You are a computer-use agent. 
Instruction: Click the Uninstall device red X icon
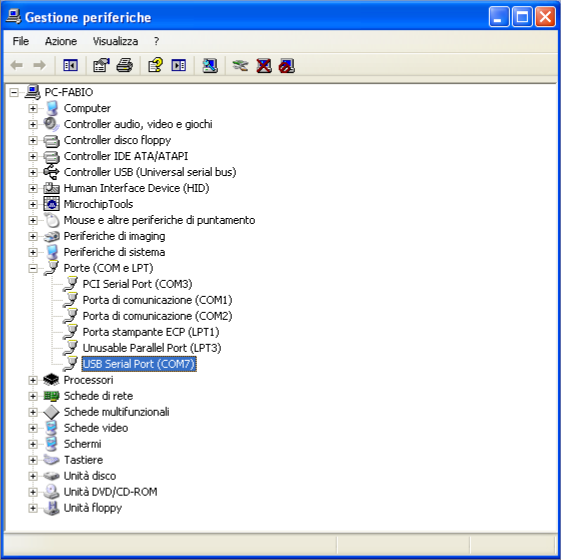pos(264,65)
